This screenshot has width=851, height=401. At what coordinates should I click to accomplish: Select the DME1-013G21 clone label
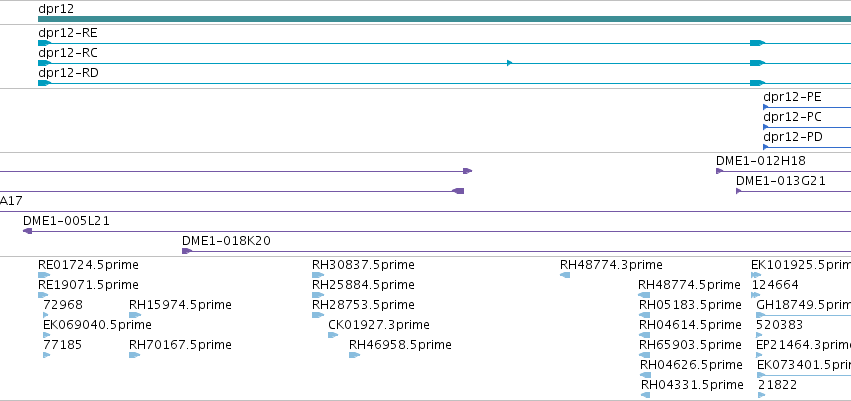pos(780,181)
